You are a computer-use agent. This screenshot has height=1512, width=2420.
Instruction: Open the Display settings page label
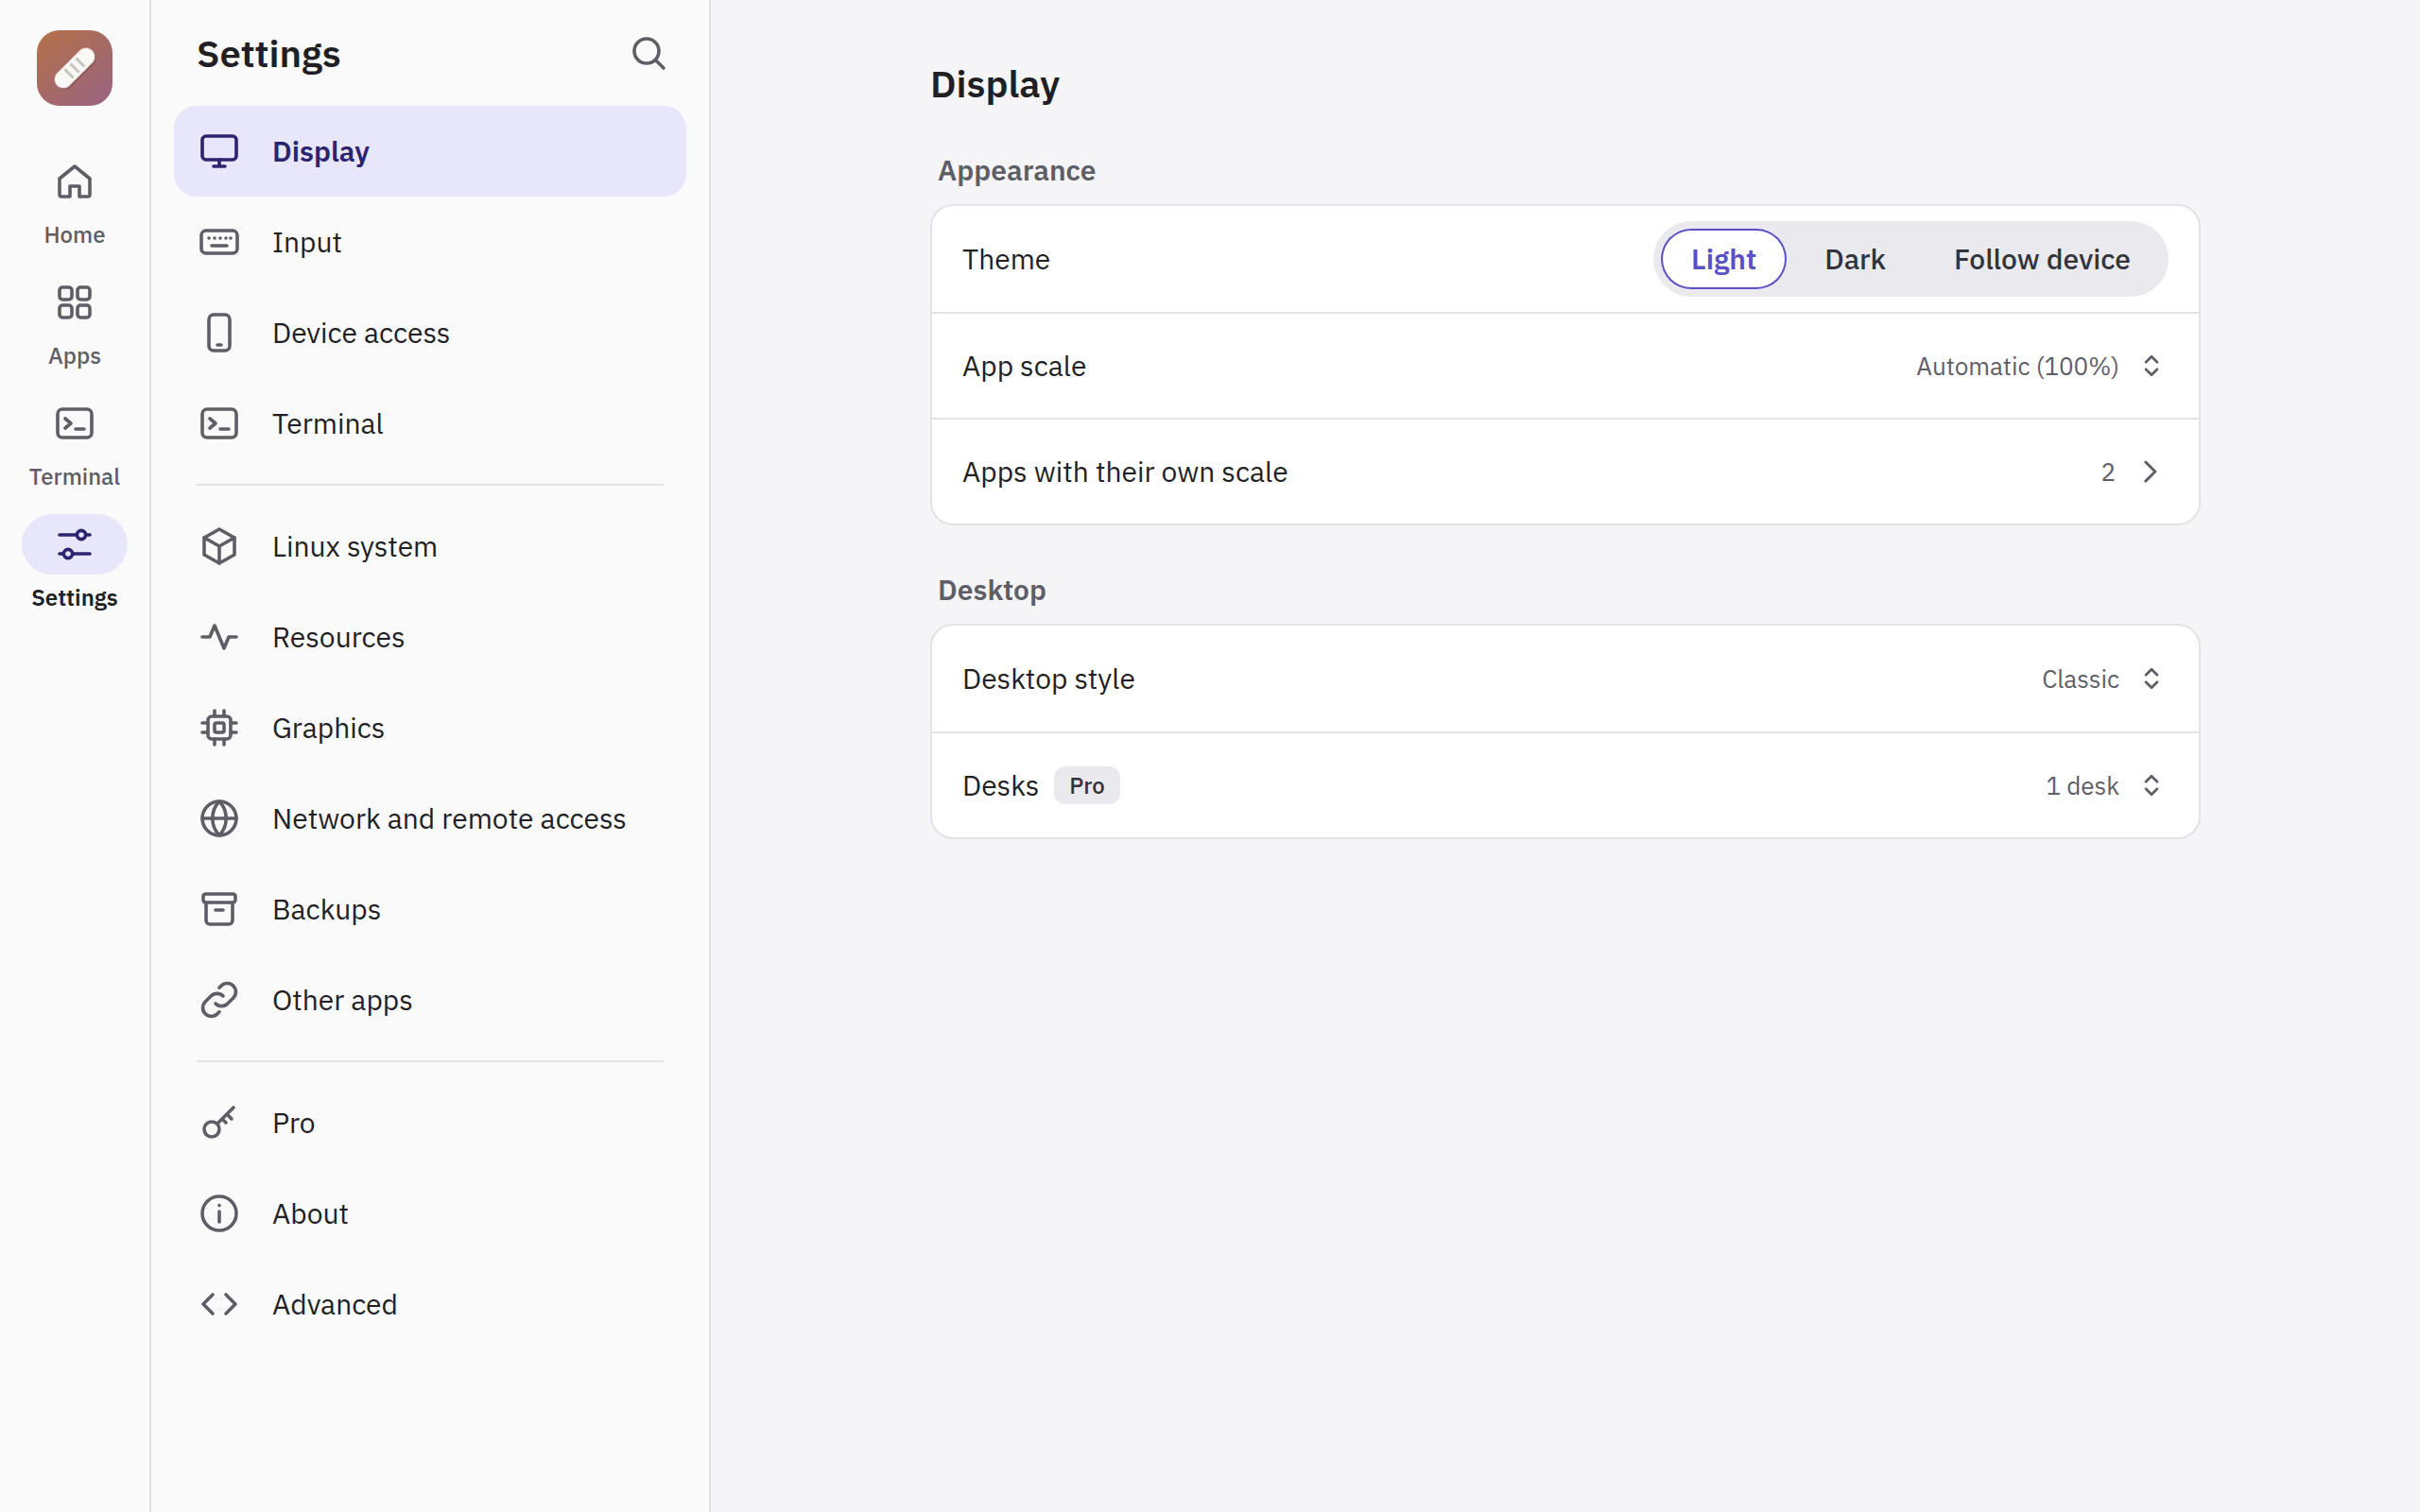320,152
